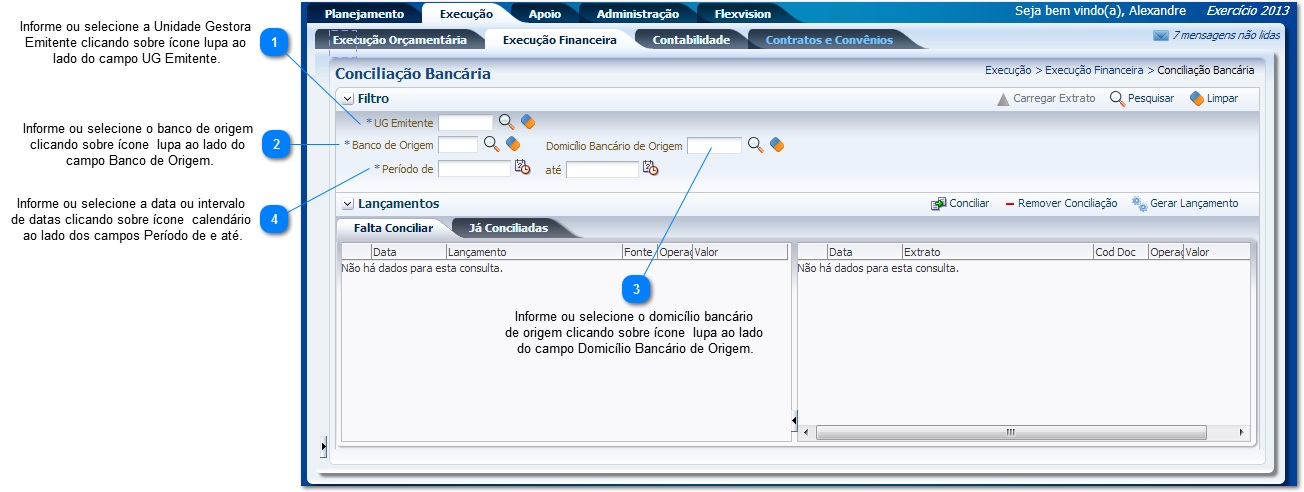The width and height of the screenshot is (1304, 492).
Task: Open the unread messages envelope icon
Action: (1160, 35)
